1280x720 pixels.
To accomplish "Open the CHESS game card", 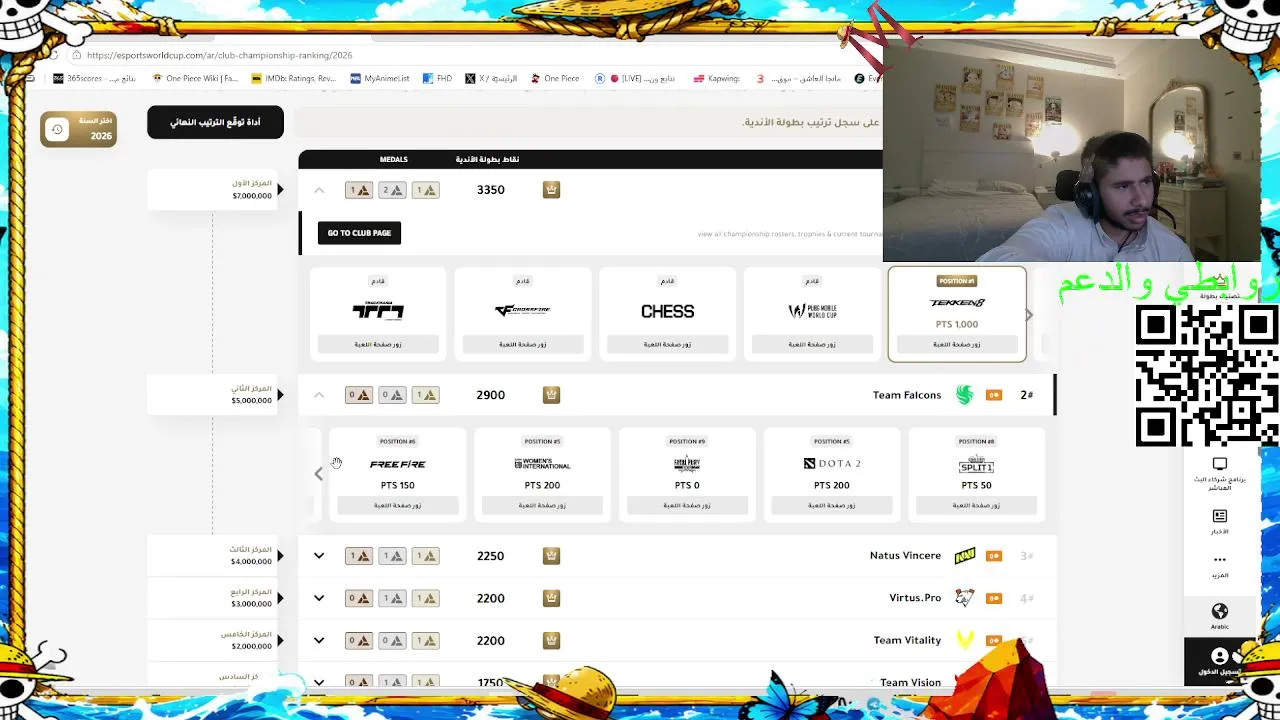I will 667,314.
